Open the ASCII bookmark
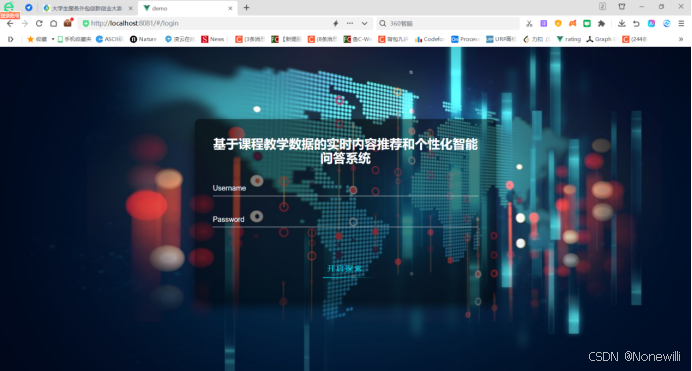The height and width of the screenshot is (371, 692). click(x=109, y=39)
